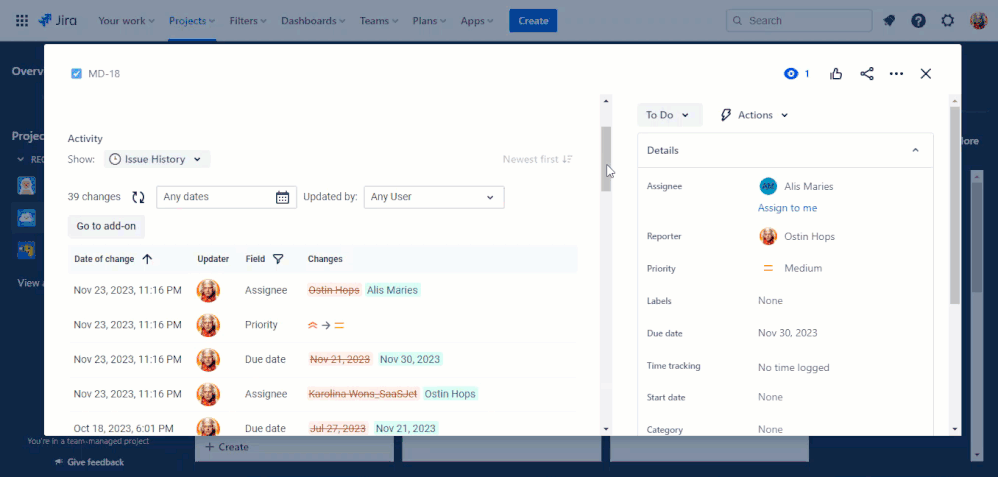Collapse the Details panel chevron
The width and height of the screenshot is (998, 477).
coord(915,151)
